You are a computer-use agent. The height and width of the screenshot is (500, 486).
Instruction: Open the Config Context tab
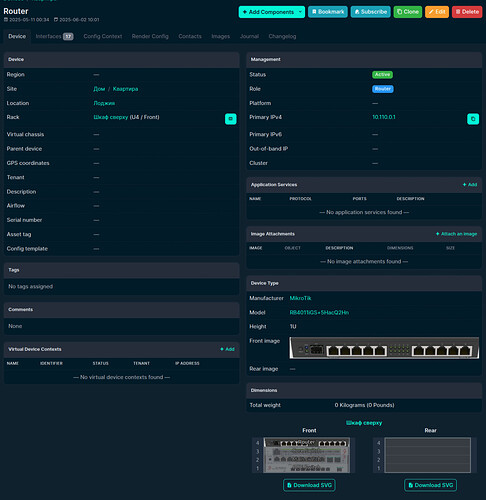pos(103,36)
